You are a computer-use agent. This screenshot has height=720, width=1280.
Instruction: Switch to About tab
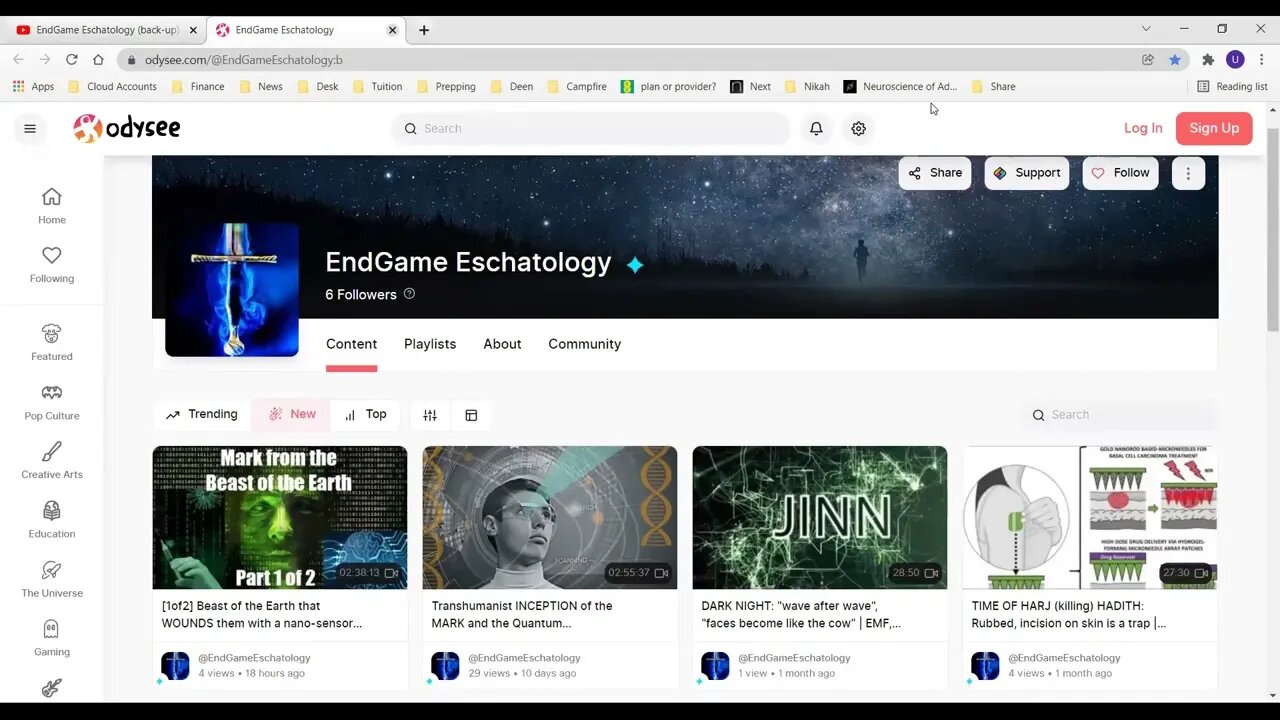[x=502, y=344]
